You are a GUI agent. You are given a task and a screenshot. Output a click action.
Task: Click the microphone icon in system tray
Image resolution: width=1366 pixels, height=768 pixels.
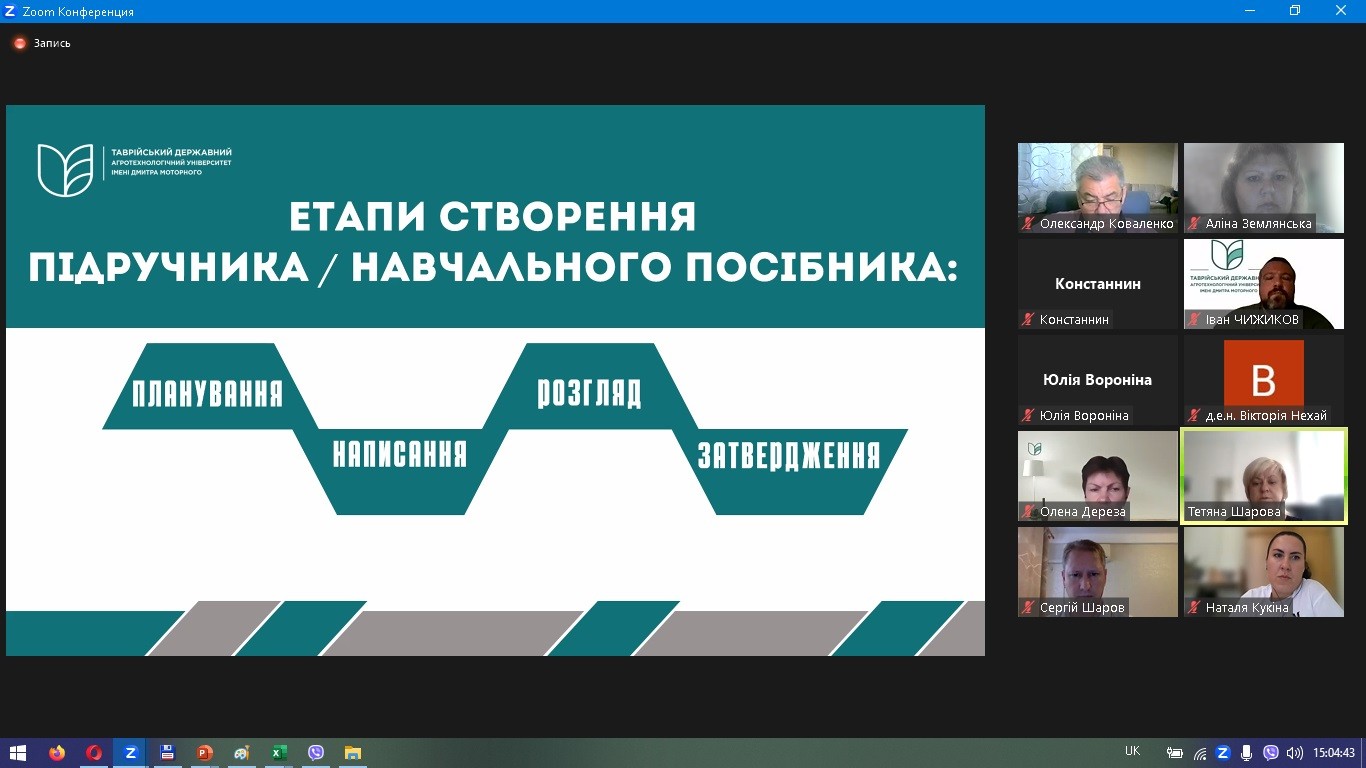pyautogui.click(x=1246, y=752)
